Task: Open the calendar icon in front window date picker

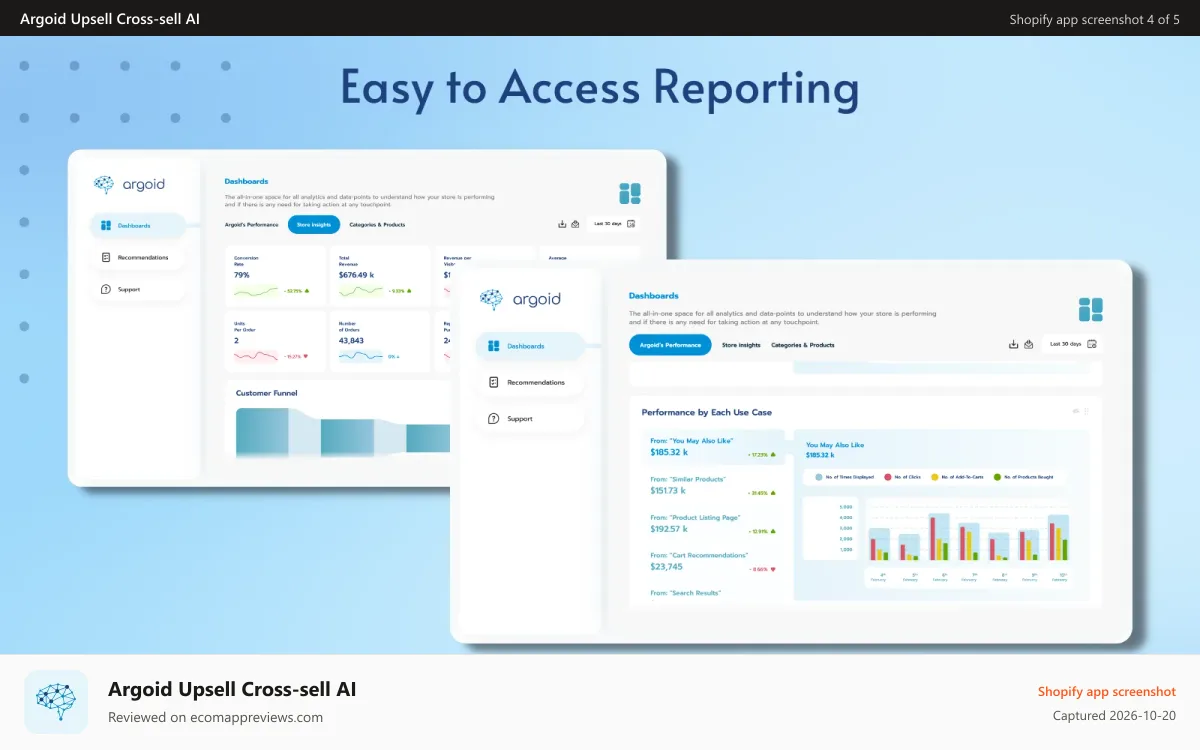Action: (1092, 344)
